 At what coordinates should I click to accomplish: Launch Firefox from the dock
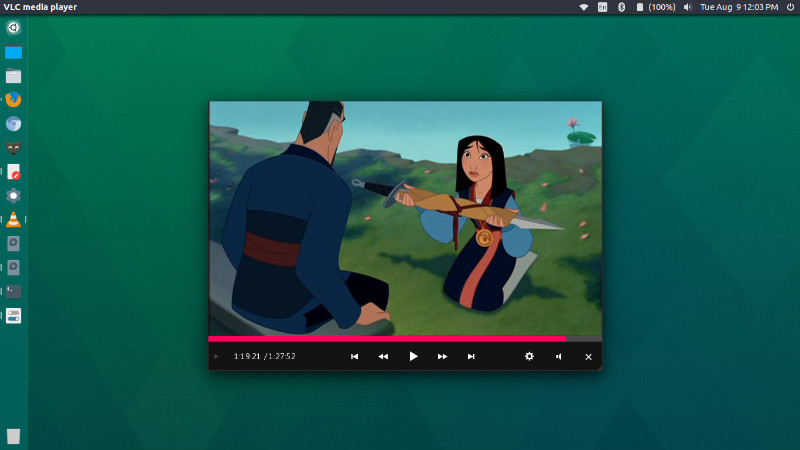pyautogui.click(x=13, y=99)
